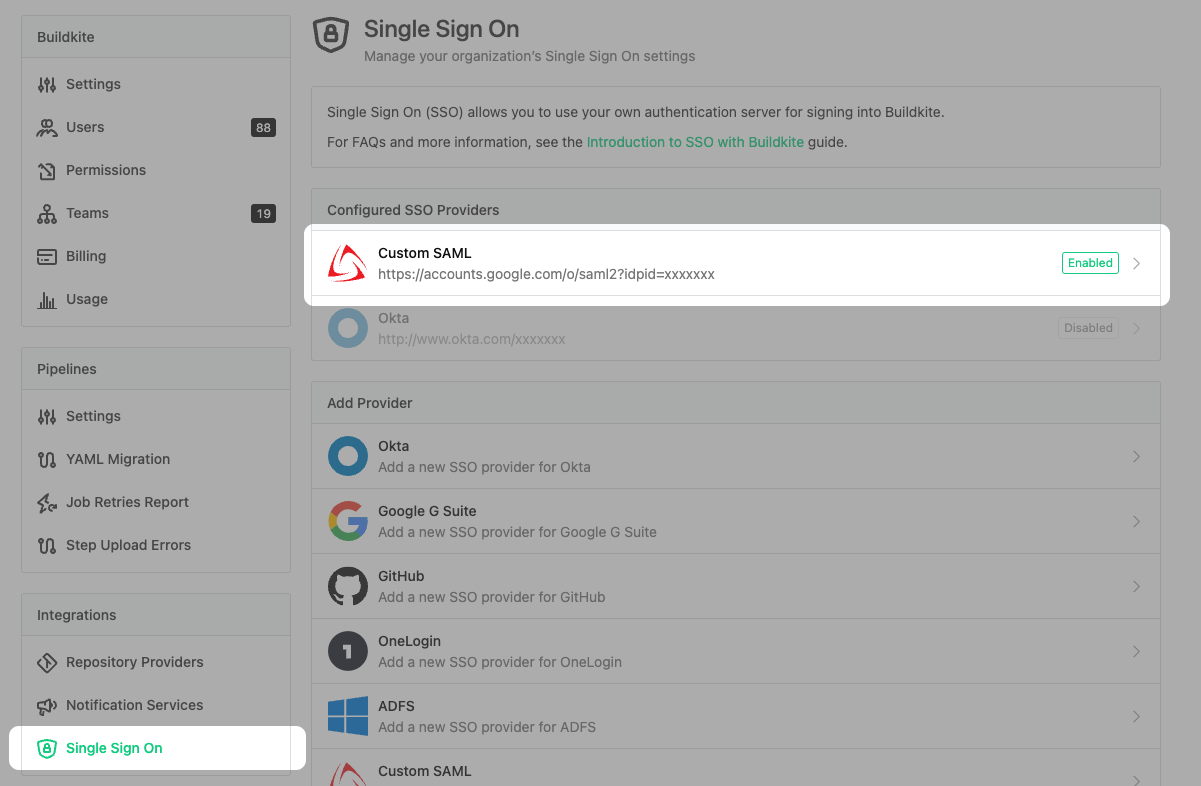Image resolution: width=1201 pixels, height=786 pixels.
Task: Click the Disabled badge on Okta provider
Action: point(1088,327)
